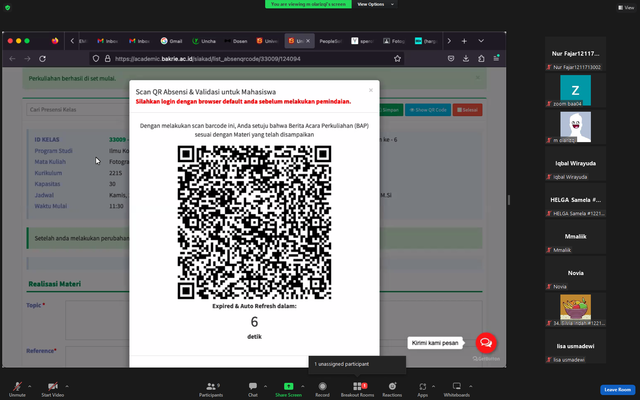Expand chat options arrow next to Chat
Screen dimensions: 640x400
click(x=265, y=386)
